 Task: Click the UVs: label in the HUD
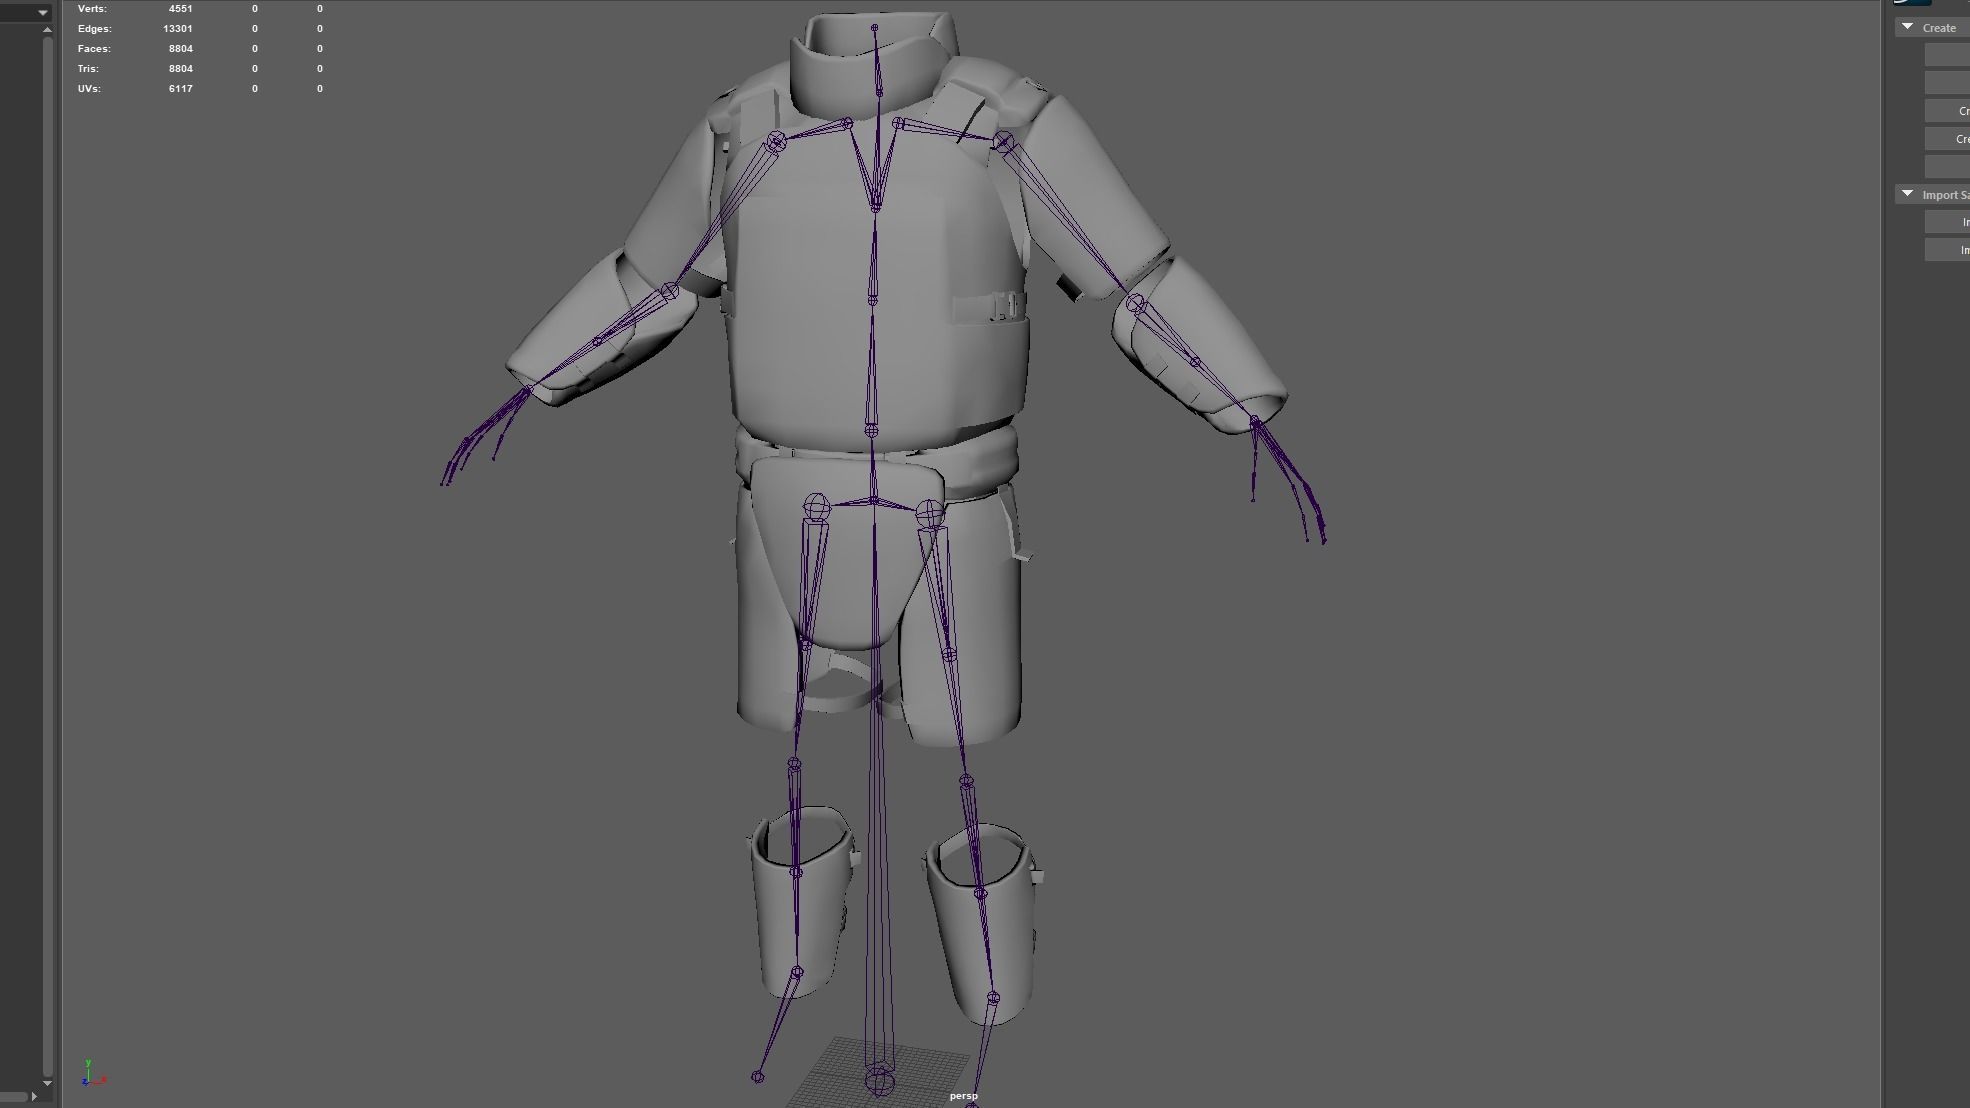pos(89,88)
